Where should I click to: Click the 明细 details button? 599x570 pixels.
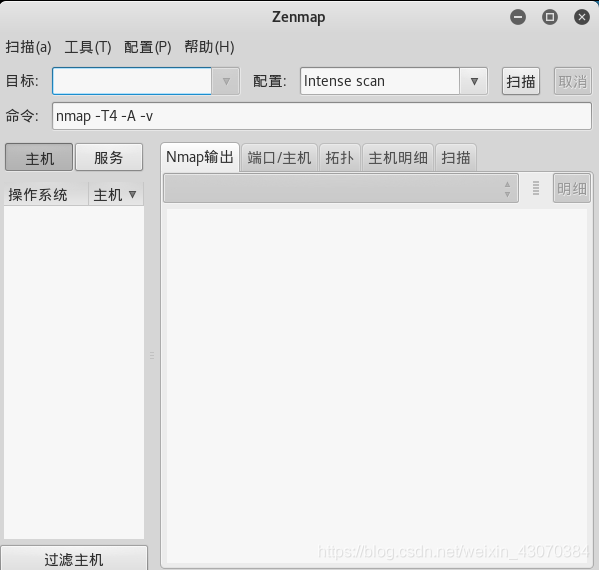coord(572,188)
